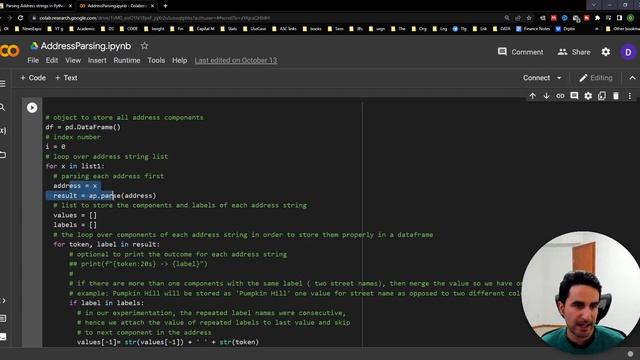Mirror cell in tab icon

pyautogui.click(x=602, y=96)
